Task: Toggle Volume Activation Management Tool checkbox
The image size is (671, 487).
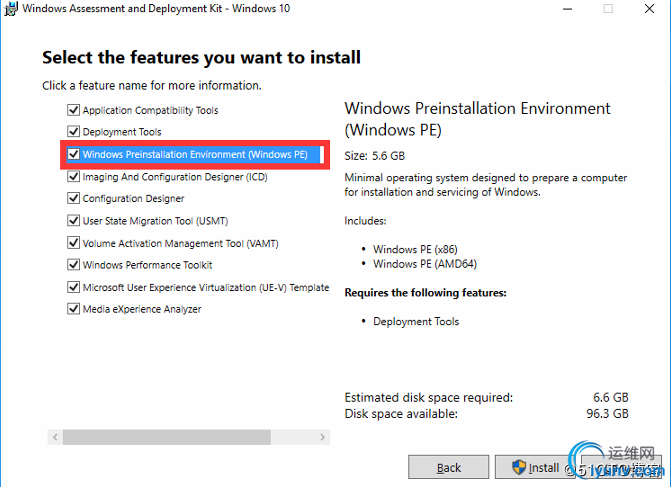Action: pyautogui.click(x=73, y=243)
